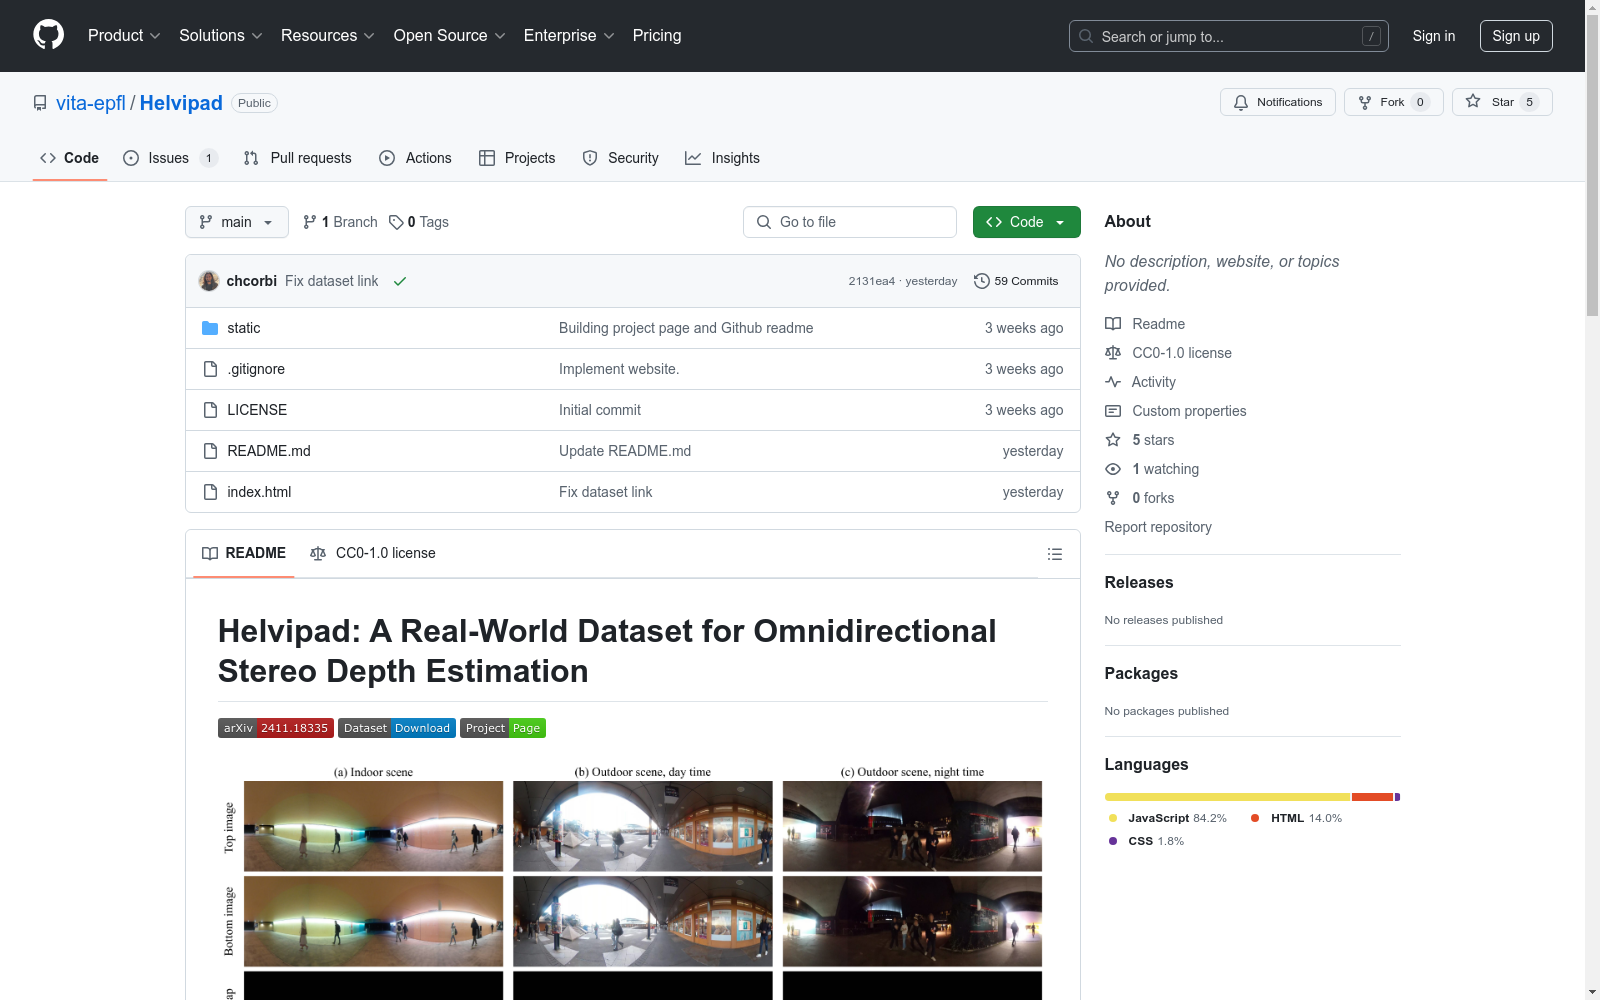Open the vita-epfl organization link
Image resolution: width=1600 pixels, height=1000 pixels.
[x=91, y=103]
